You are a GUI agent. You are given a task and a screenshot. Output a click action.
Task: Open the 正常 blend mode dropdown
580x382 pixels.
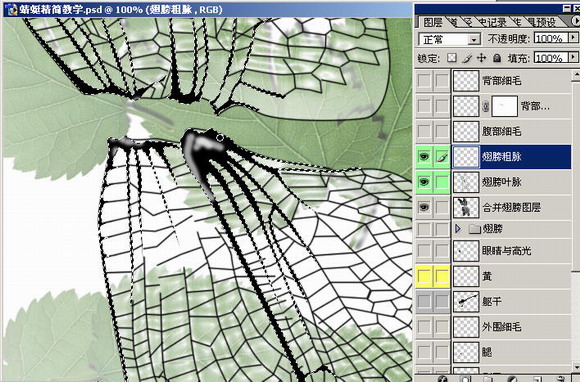(x=449, y=39)
